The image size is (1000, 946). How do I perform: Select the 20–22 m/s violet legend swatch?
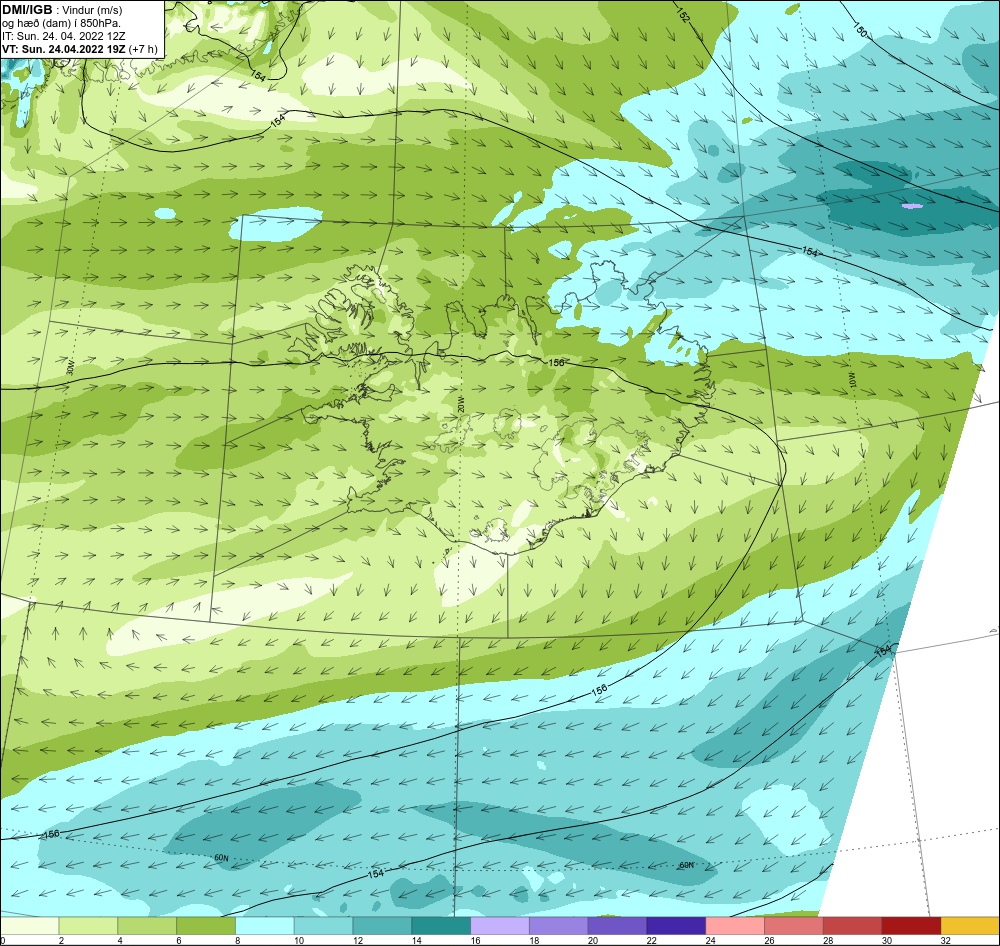click(617, 925)
